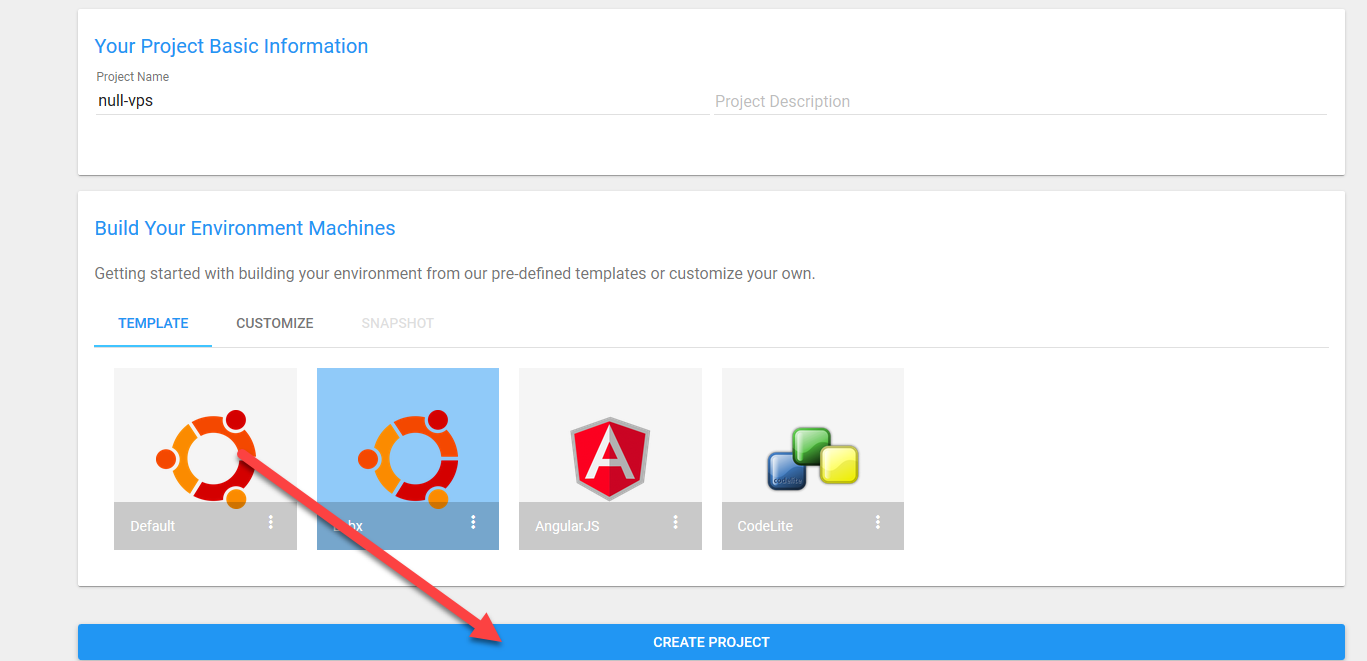The image size is (1367, 661).
Task: Open the three-dot menu on the blue template
Action: 474,523
